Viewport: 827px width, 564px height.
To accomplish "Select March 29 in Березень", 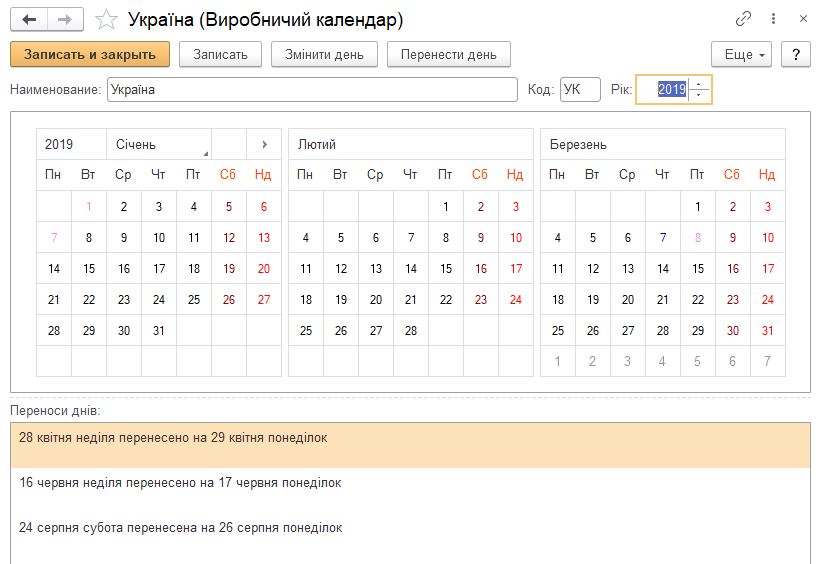I will coord(698,331).
